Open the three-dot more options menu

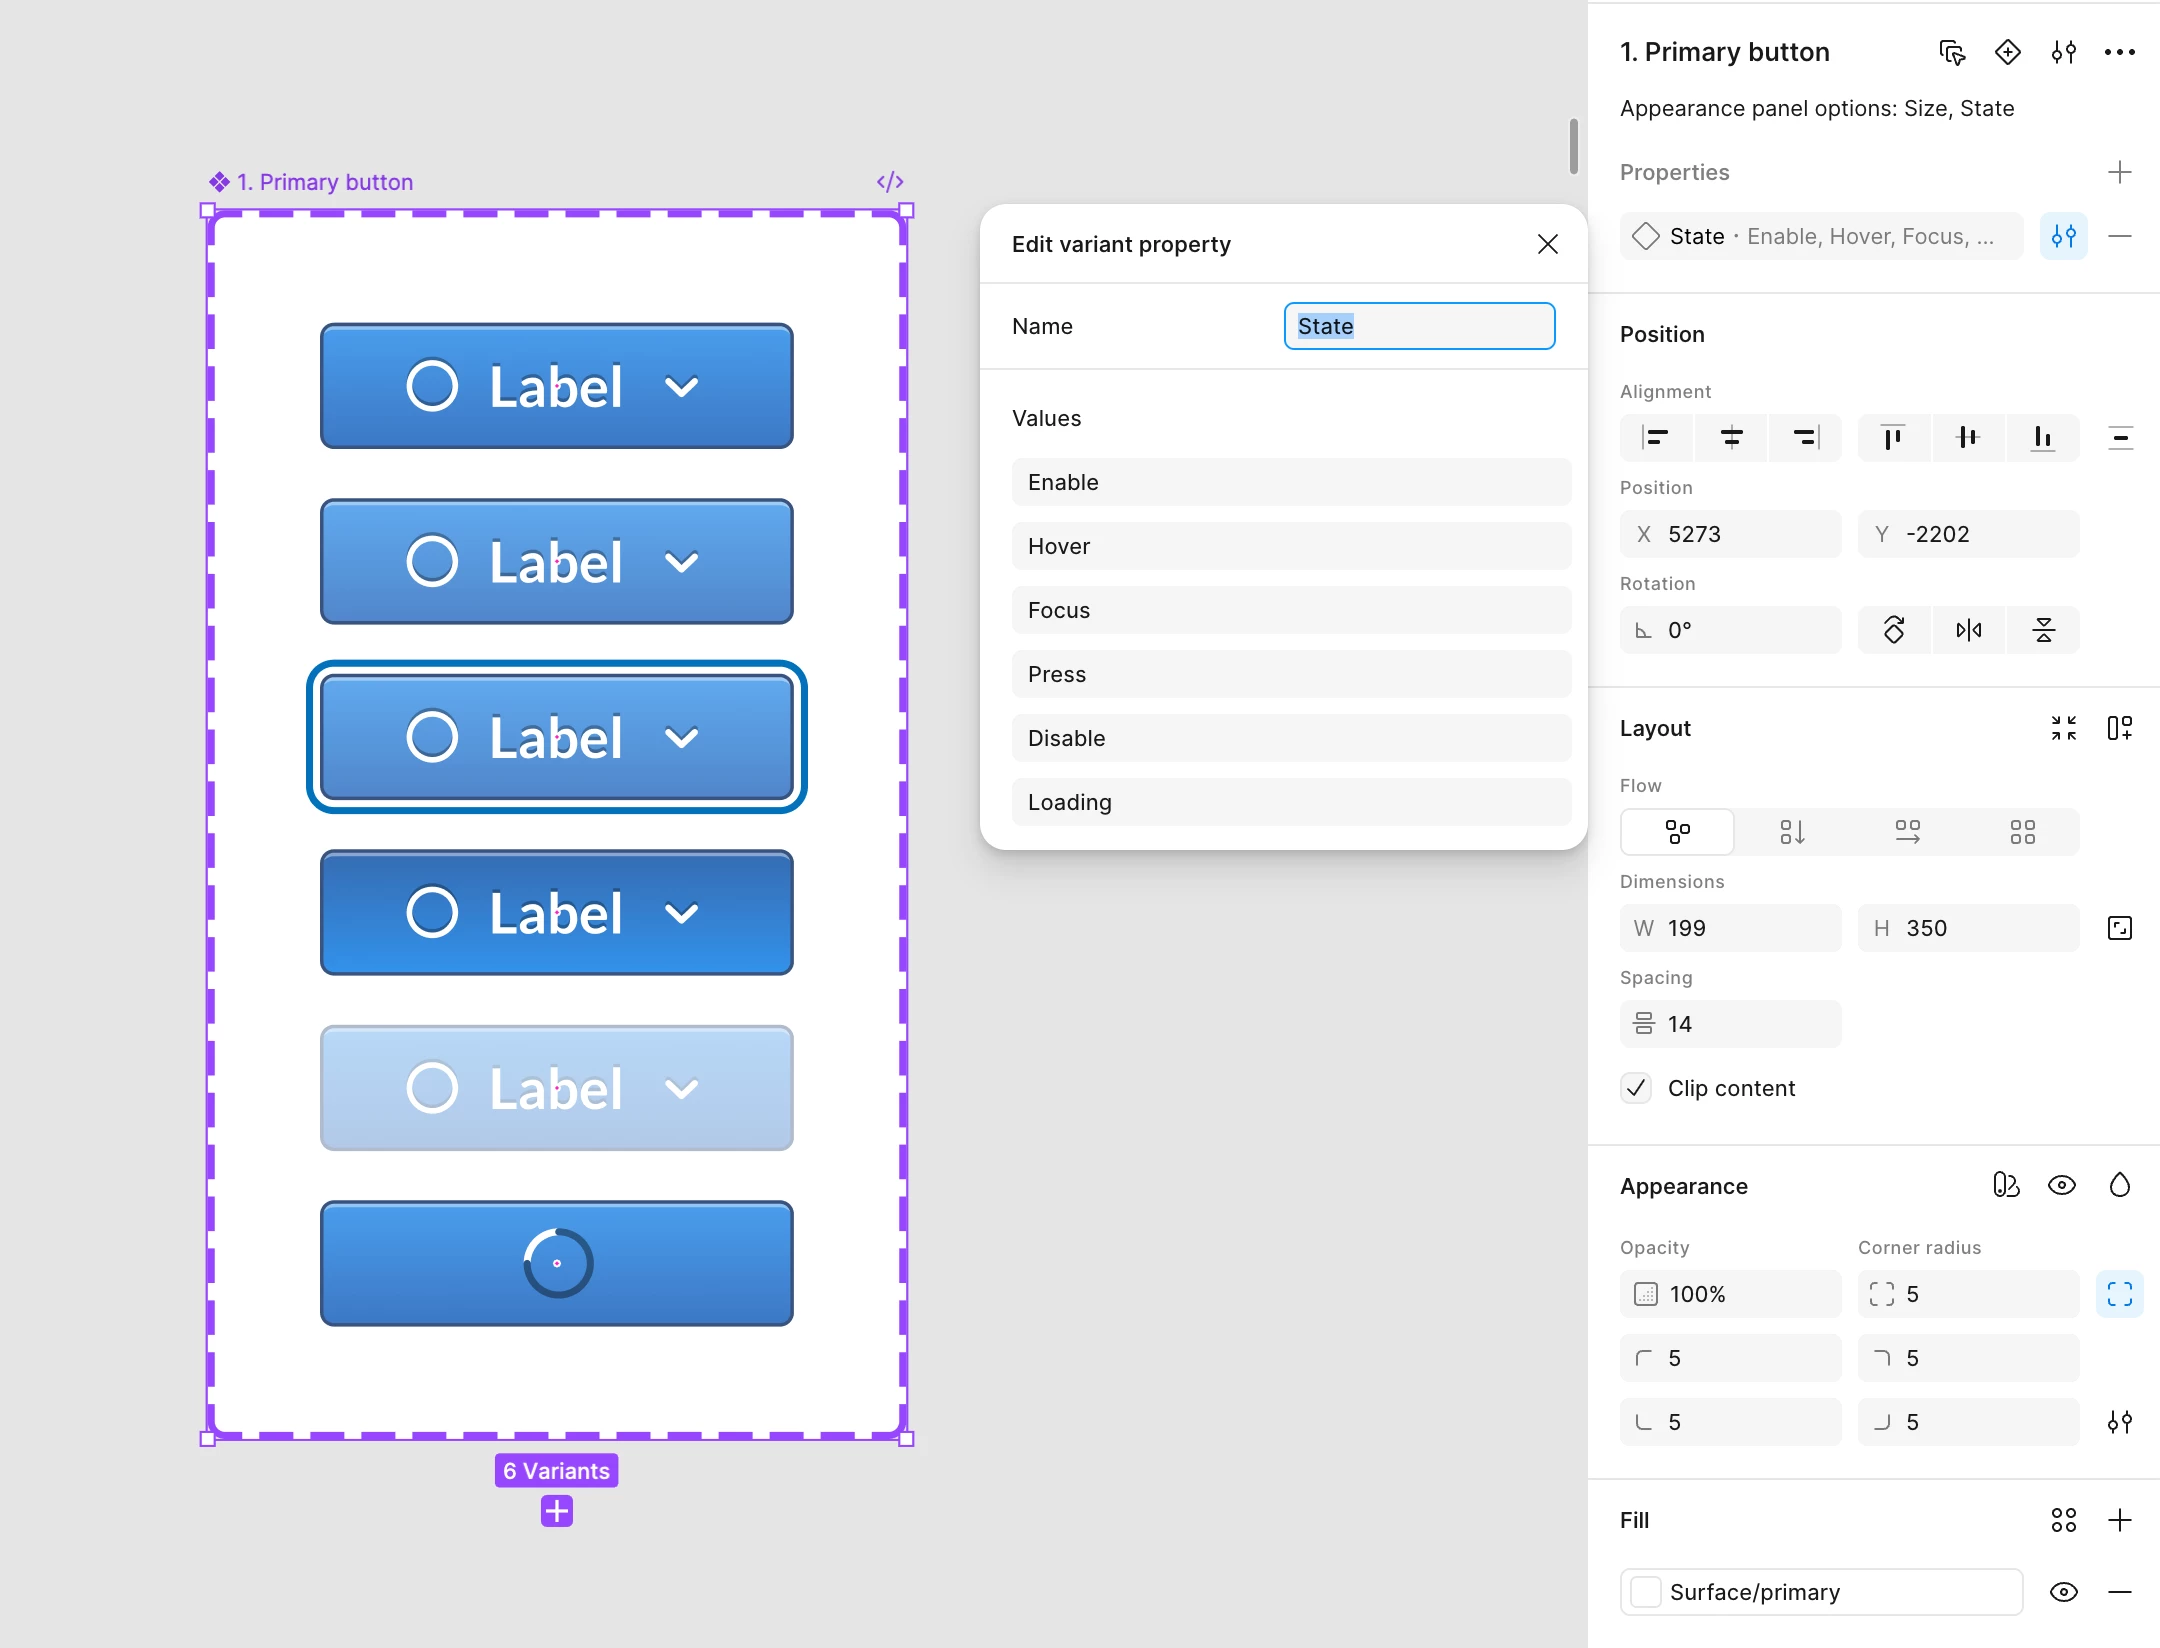click(x=2119, y=52)
